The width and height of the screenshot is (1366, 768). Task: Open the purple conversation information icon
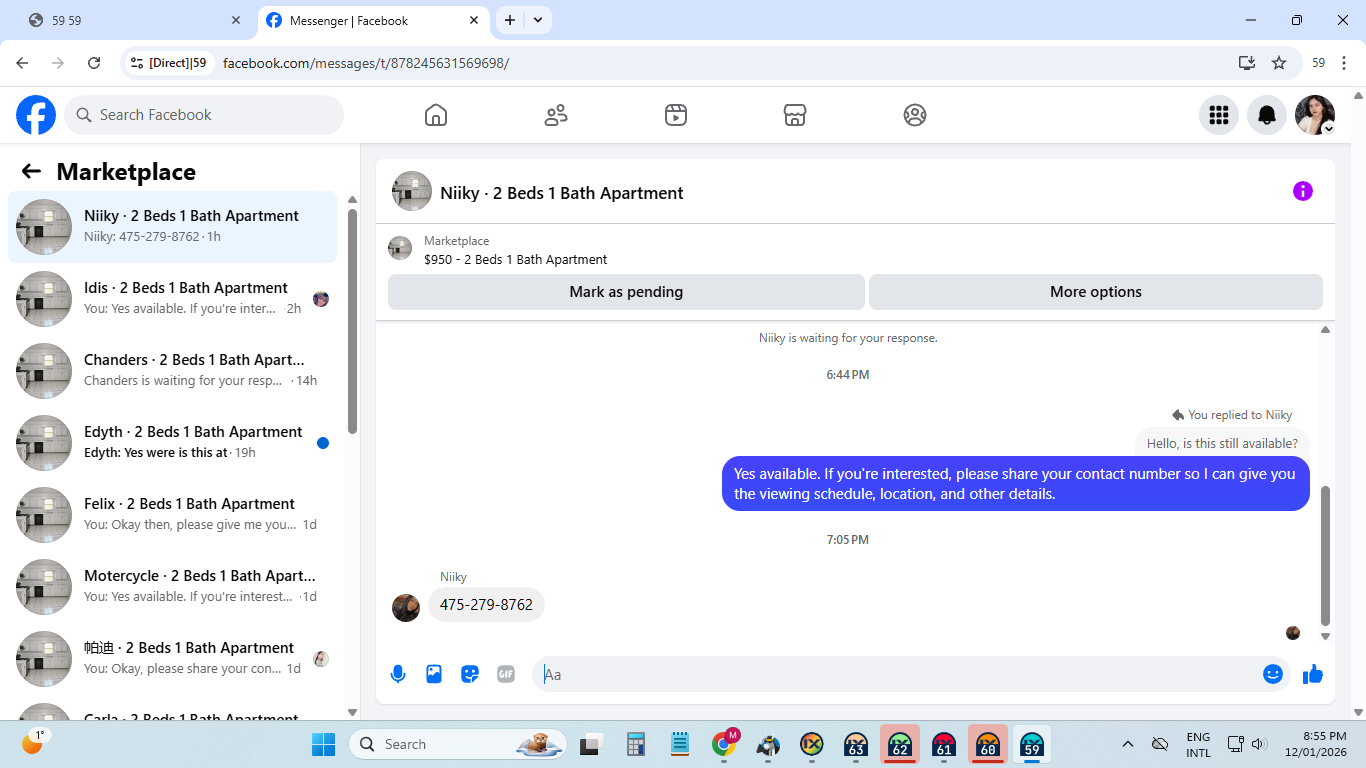point(1303,191)
